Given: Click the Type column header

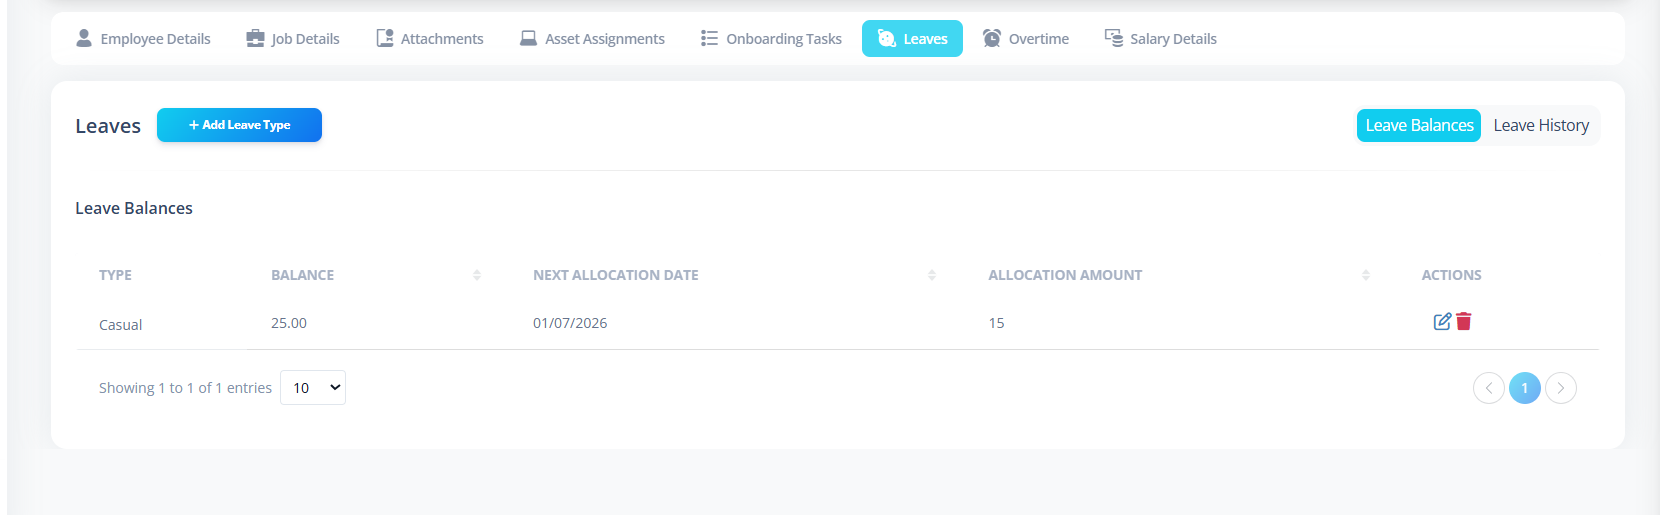Looking at the screenshot, I should click(115, 275).
